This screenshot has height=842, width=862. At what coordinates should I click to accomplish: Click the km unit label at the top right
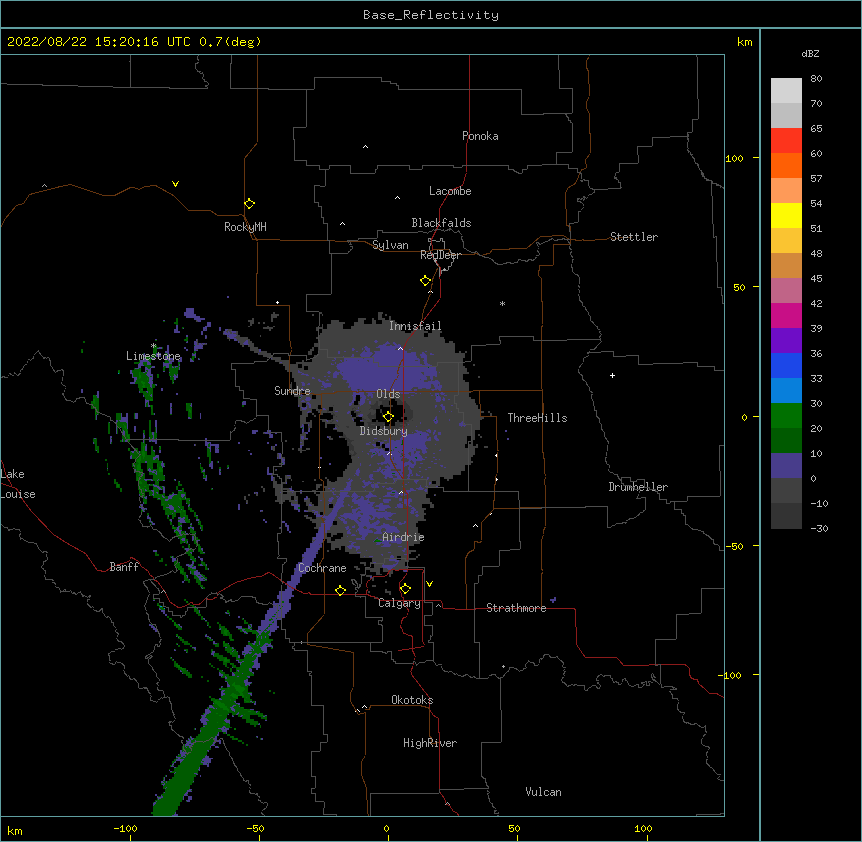coord(744,42)
